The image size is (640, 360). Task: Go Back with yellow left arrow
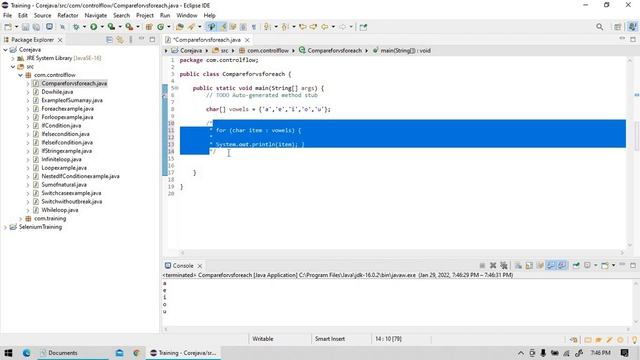coord(324,27)
